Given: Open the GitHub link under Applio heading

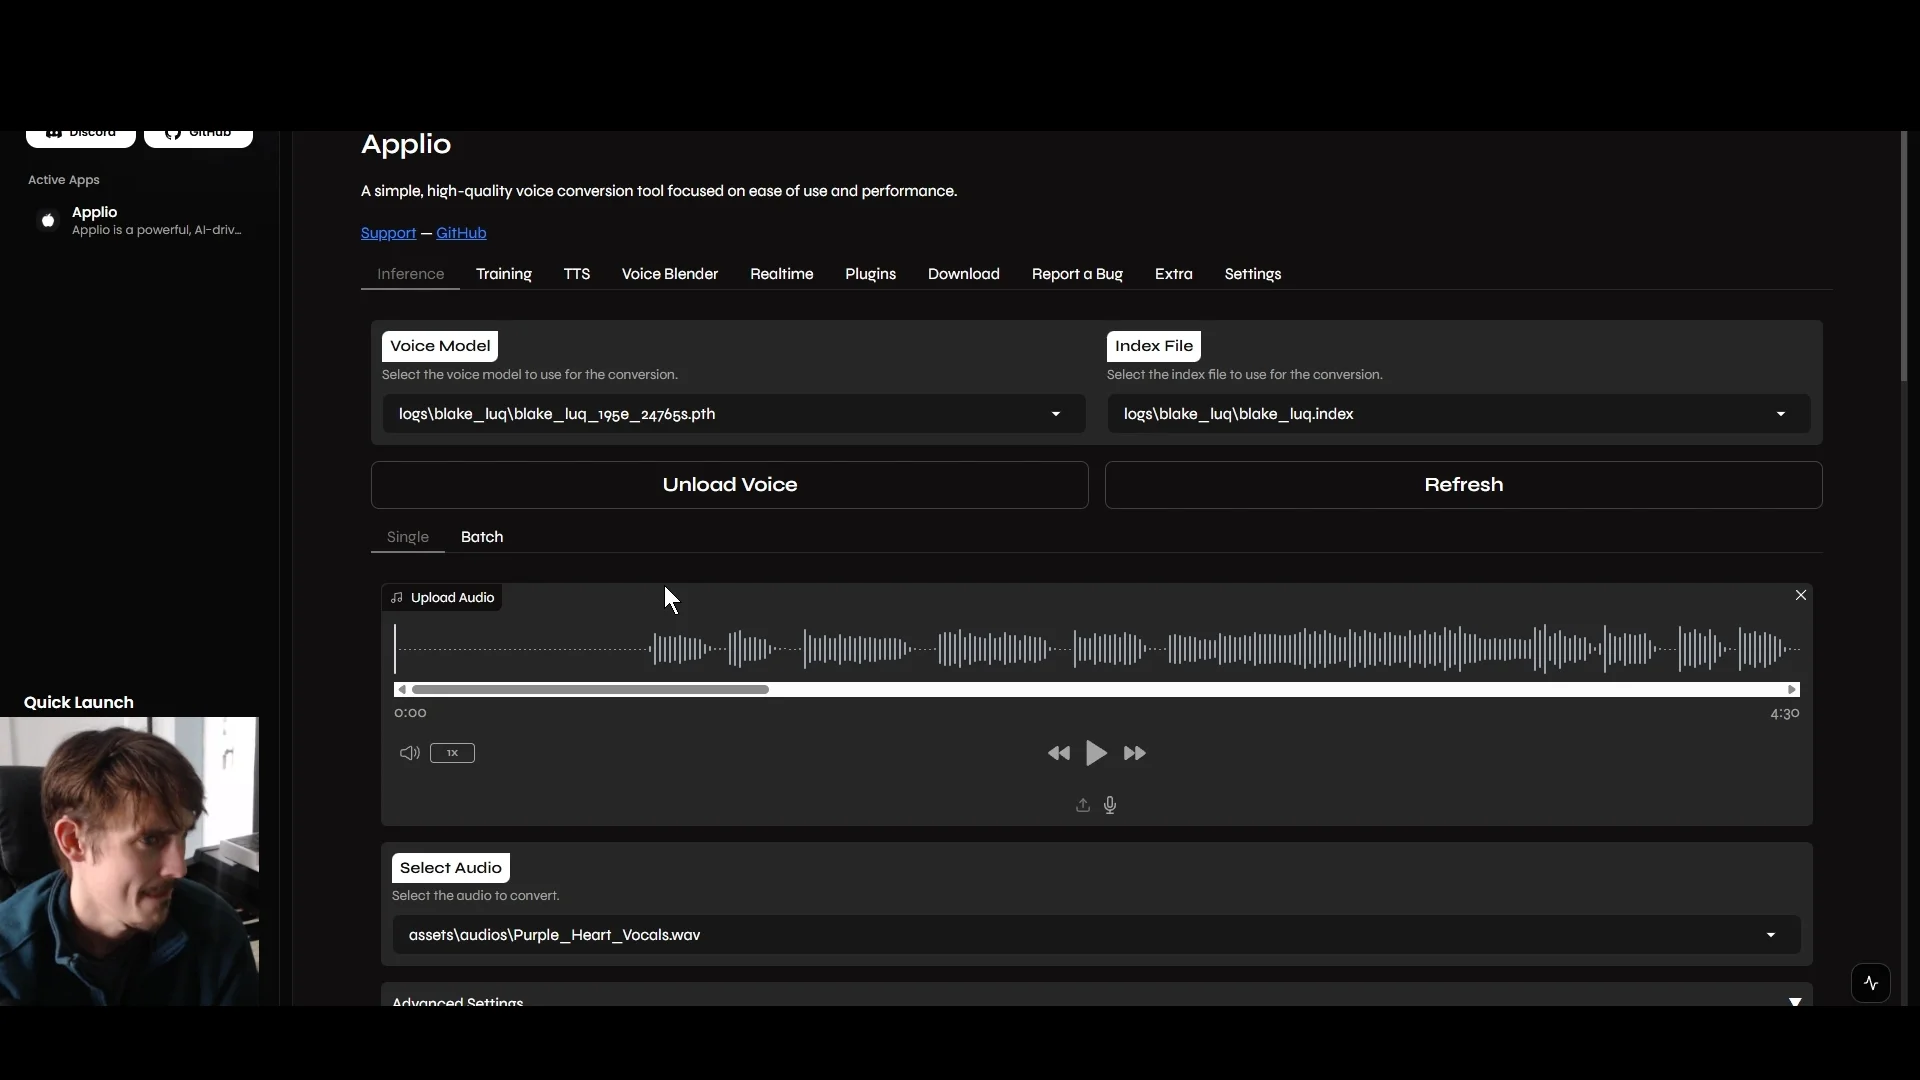Looking at the screenshot, I should coord(460,233).
